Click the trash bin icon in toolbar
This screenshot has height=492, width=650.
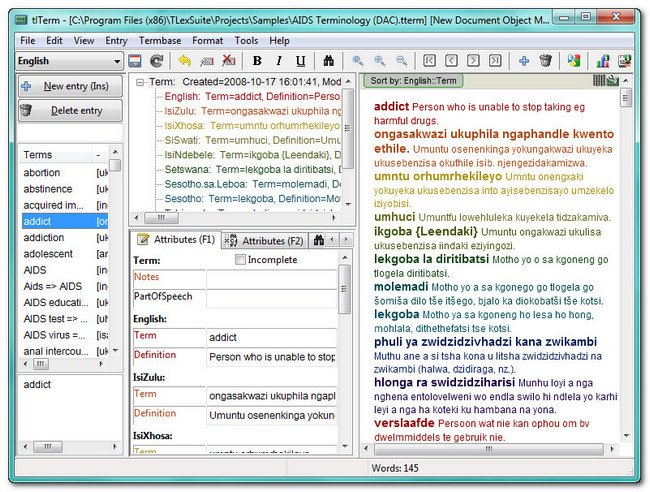pos(546,61)
